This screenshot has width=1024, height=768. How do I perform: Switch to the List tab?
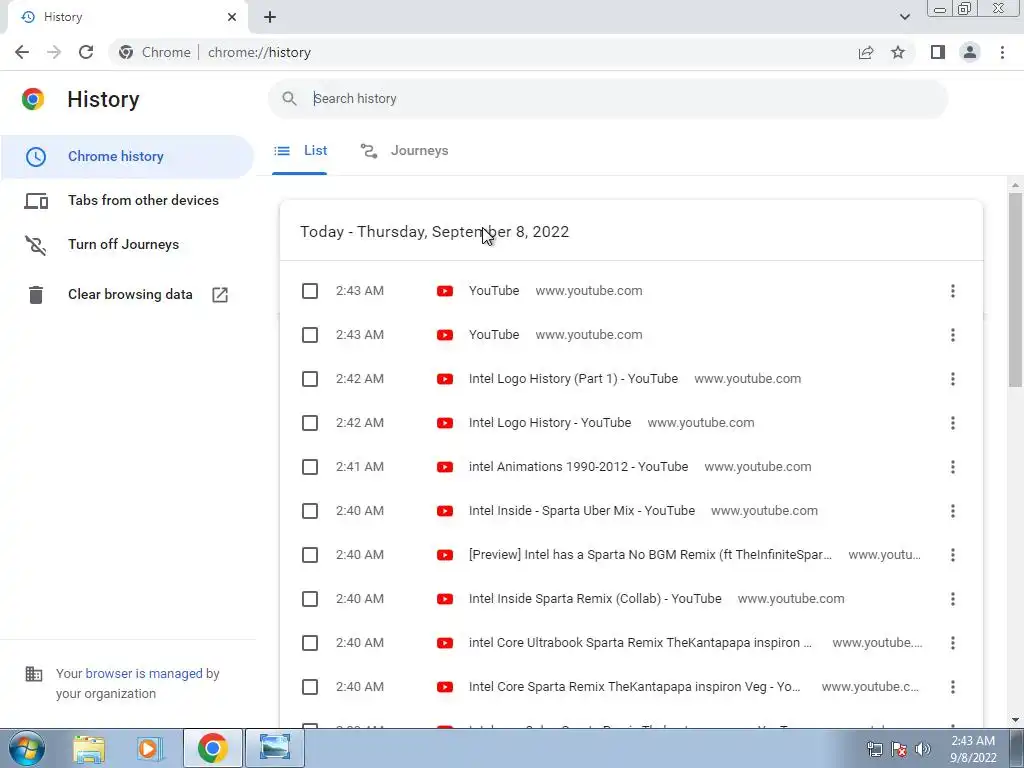[300, 151]
